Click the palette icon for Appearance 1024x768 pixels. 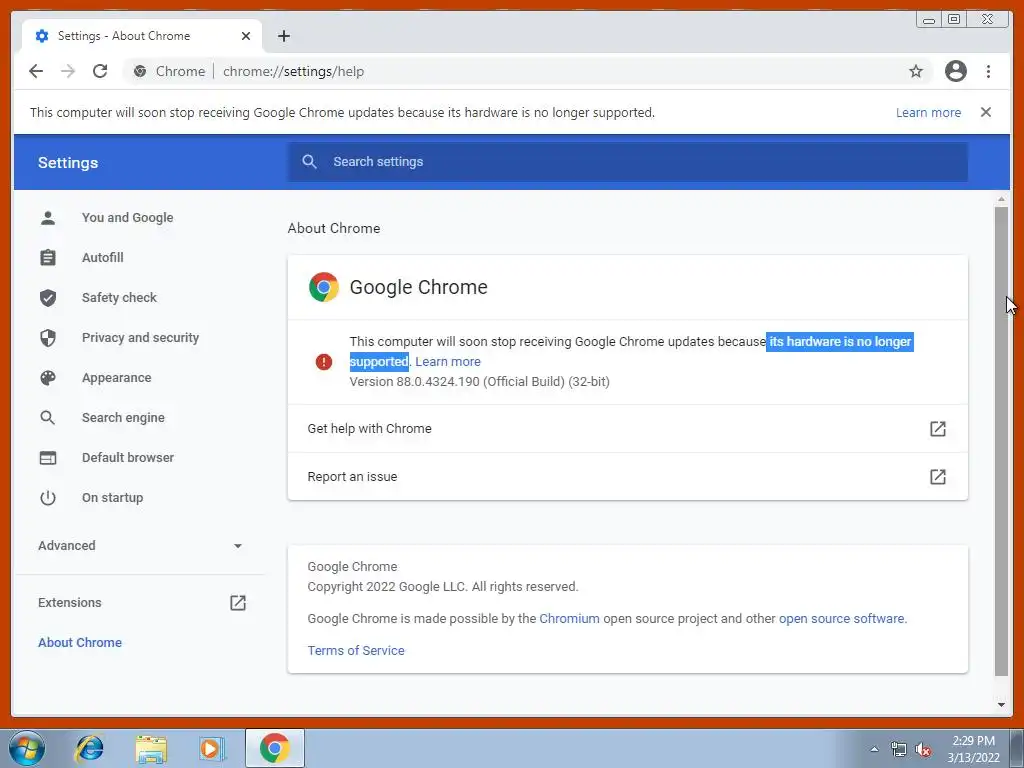pos(48,377)
